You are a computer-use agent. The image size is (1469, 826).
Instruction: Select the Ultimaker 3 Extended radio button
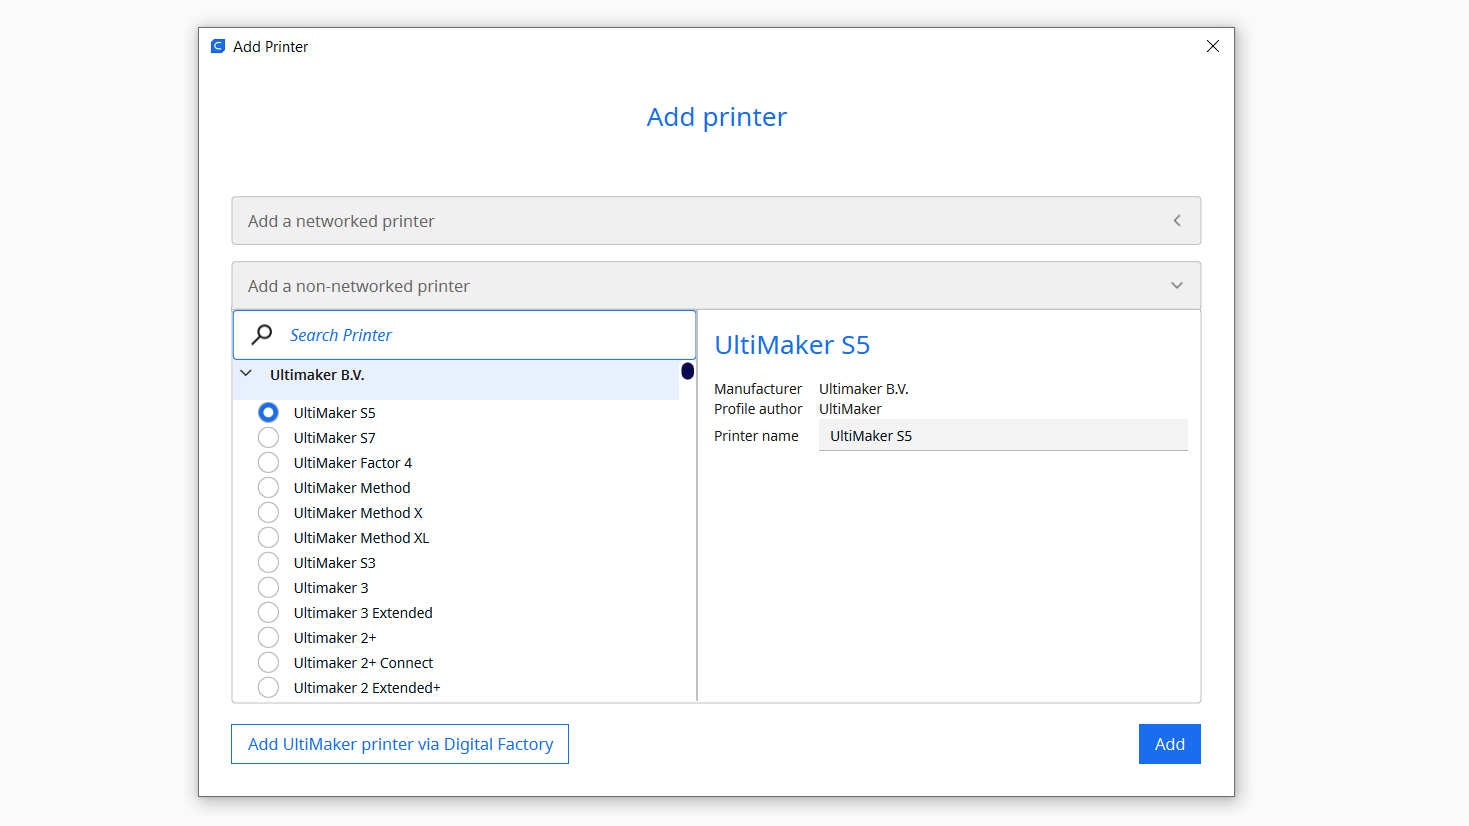(268, 612)
